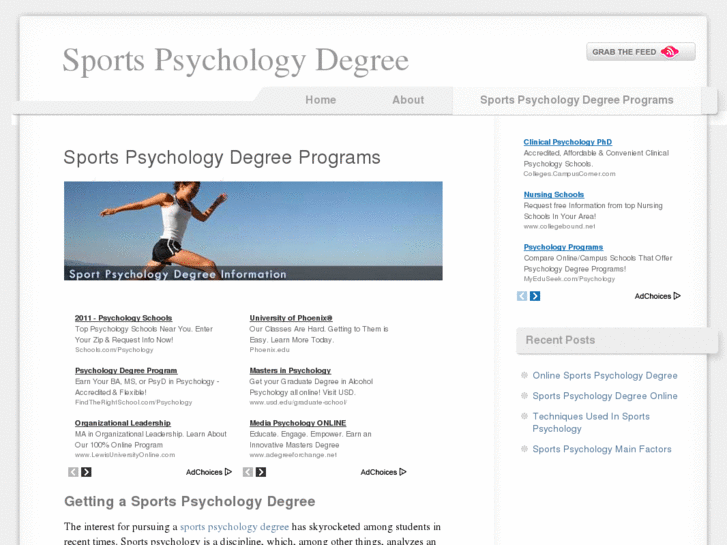The width and height of the screenshot is (727, 545).
Task: Follow the 'sports psychology degree' inline link
Action: [x=234, y=527]
